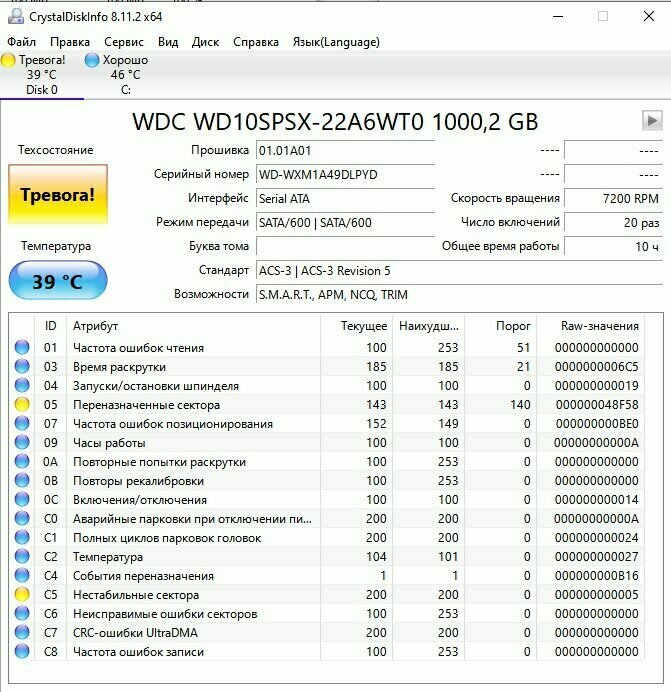Click status icon for C6 Неисправимые ошибки секторов

tap(22, 613)
